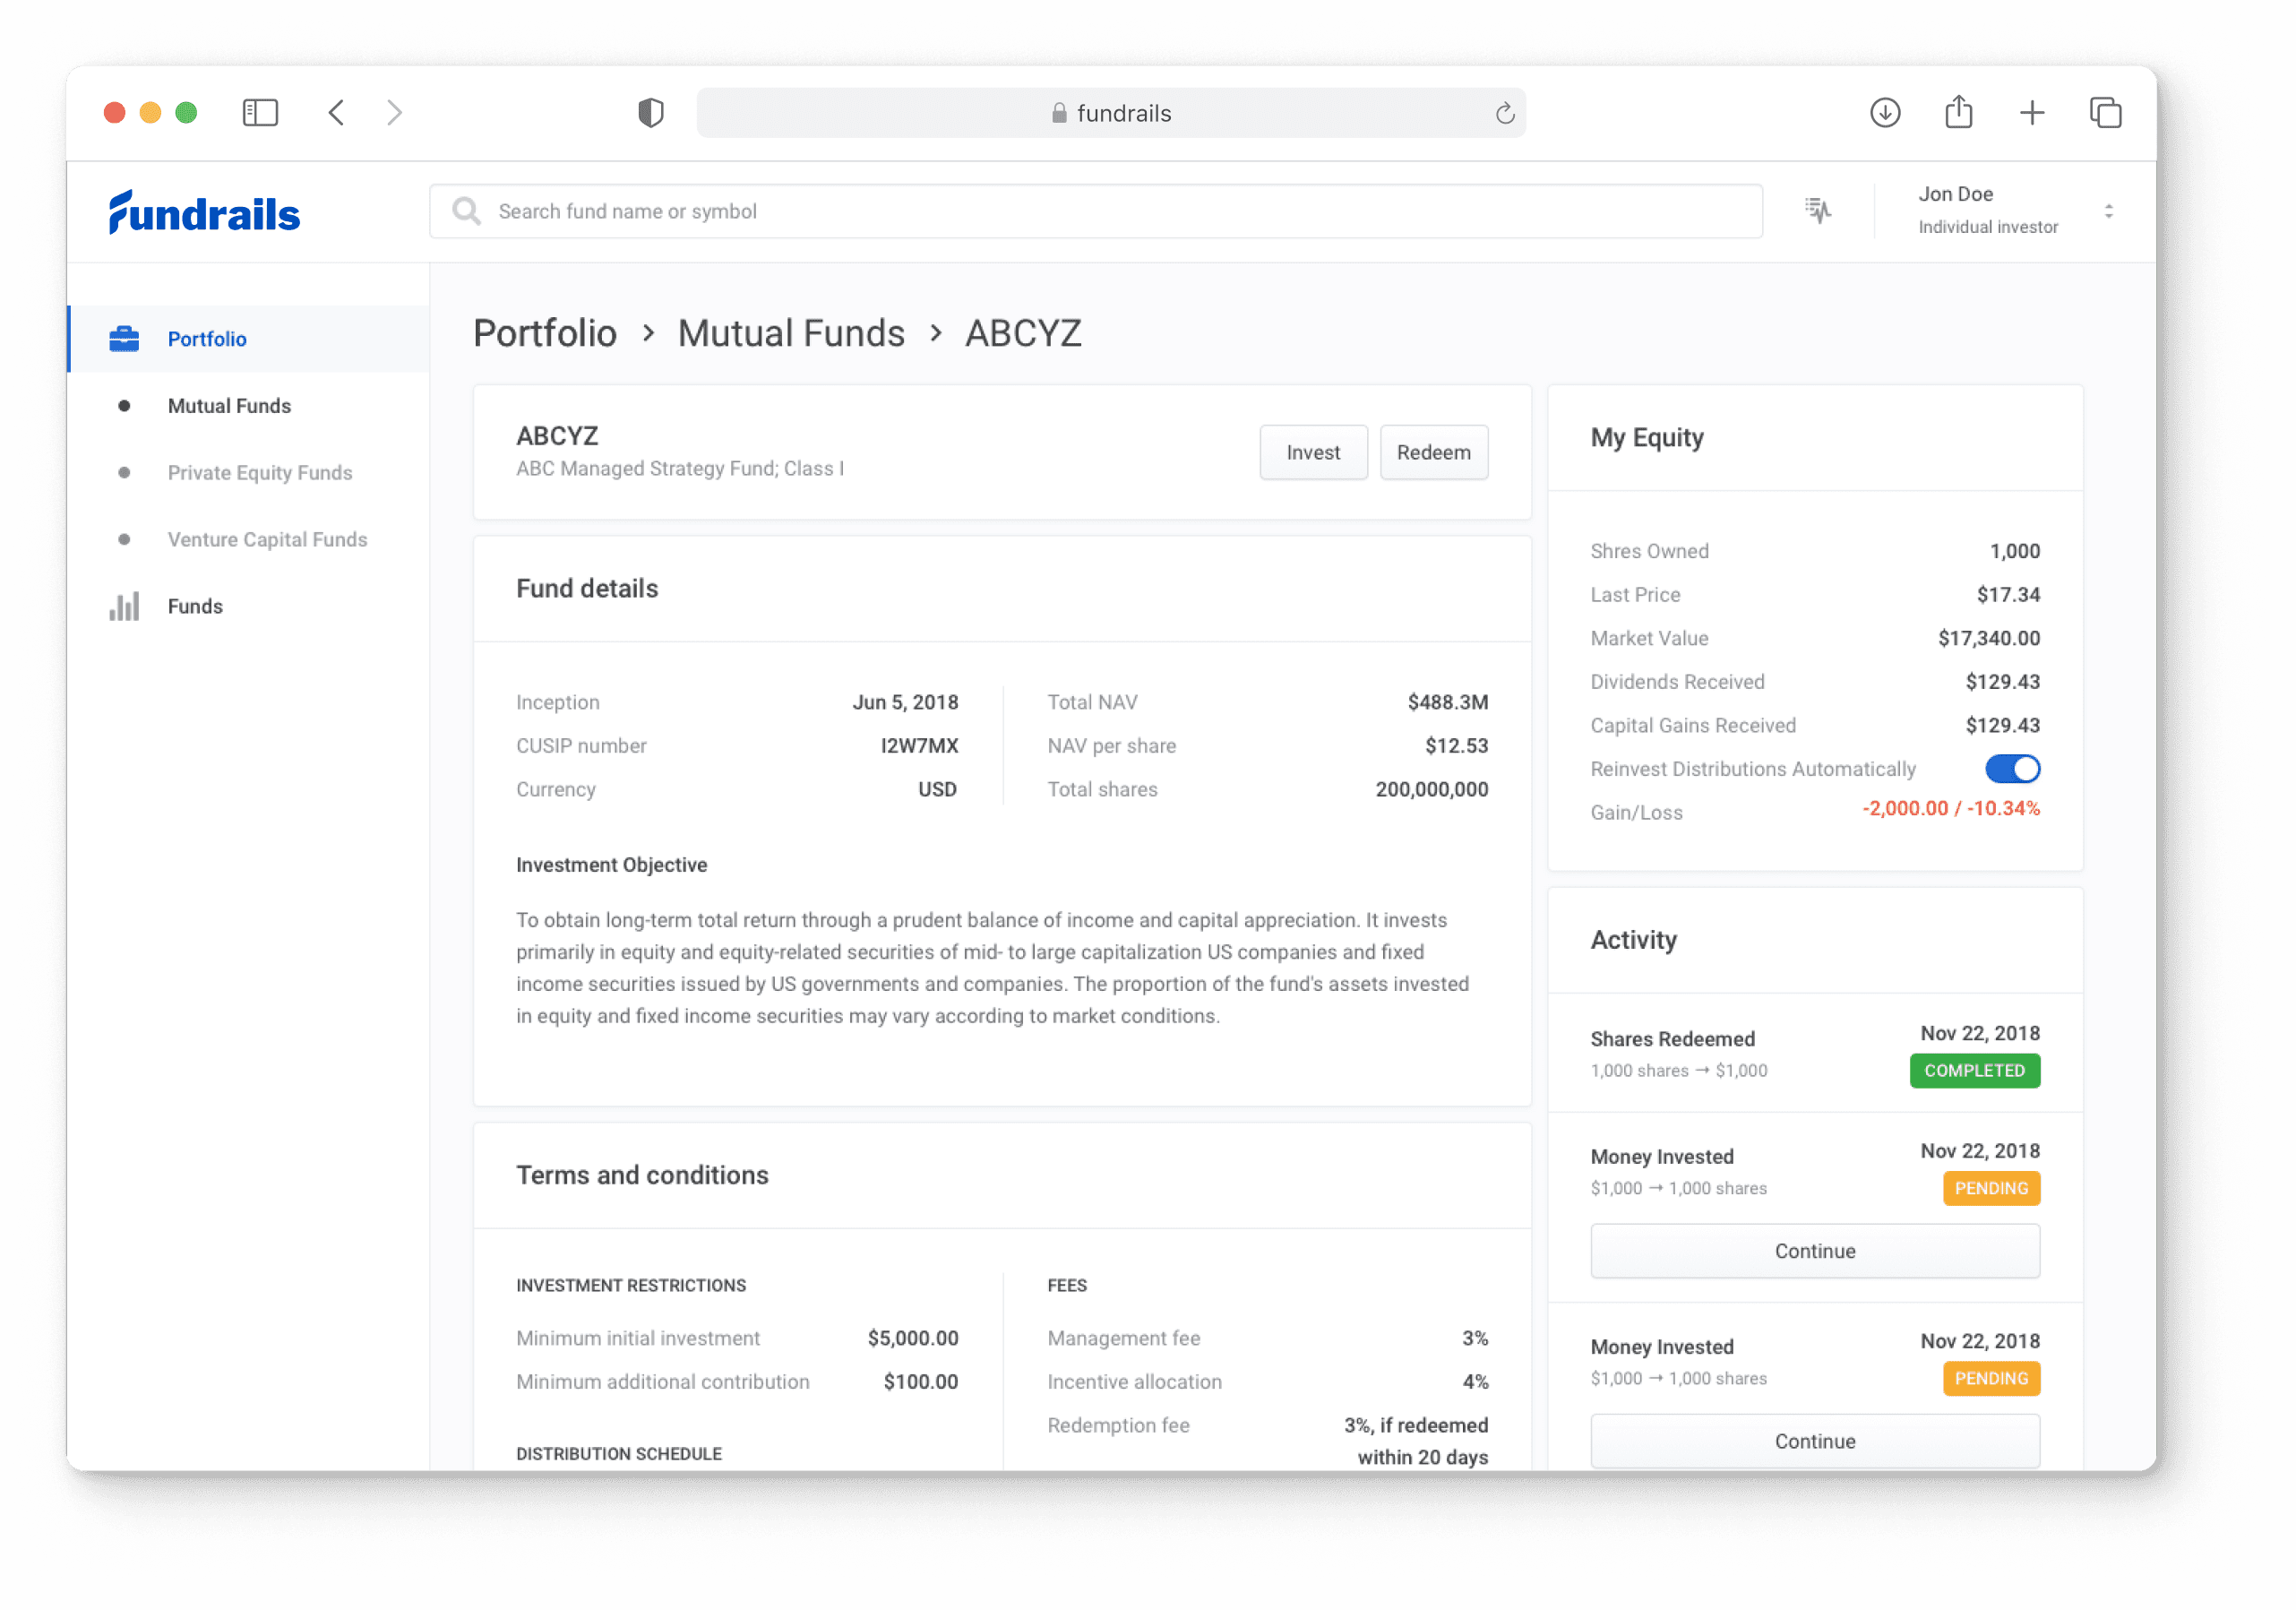The image size is (2296, 1610).
Task: Toggle the browser sidebar icon
Action: click(x=260, y=113)
